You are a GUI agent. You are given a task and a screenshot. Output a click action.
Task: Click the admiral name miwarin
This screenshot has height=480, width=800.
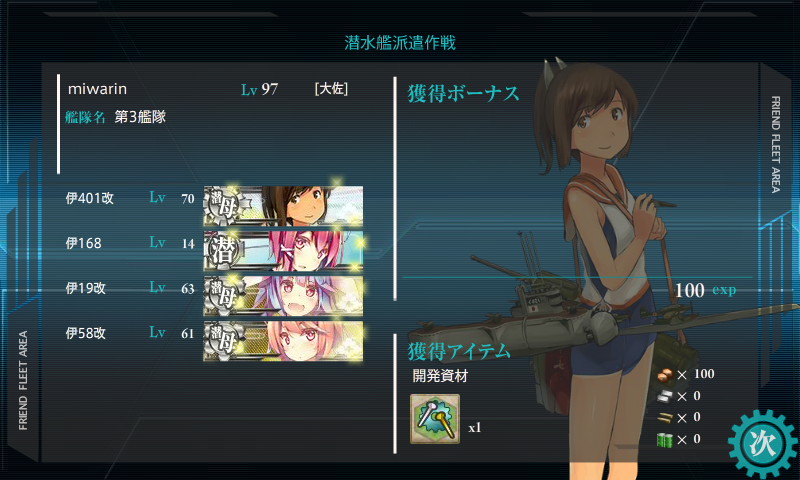pyautogui.click(x=97, y=89)
